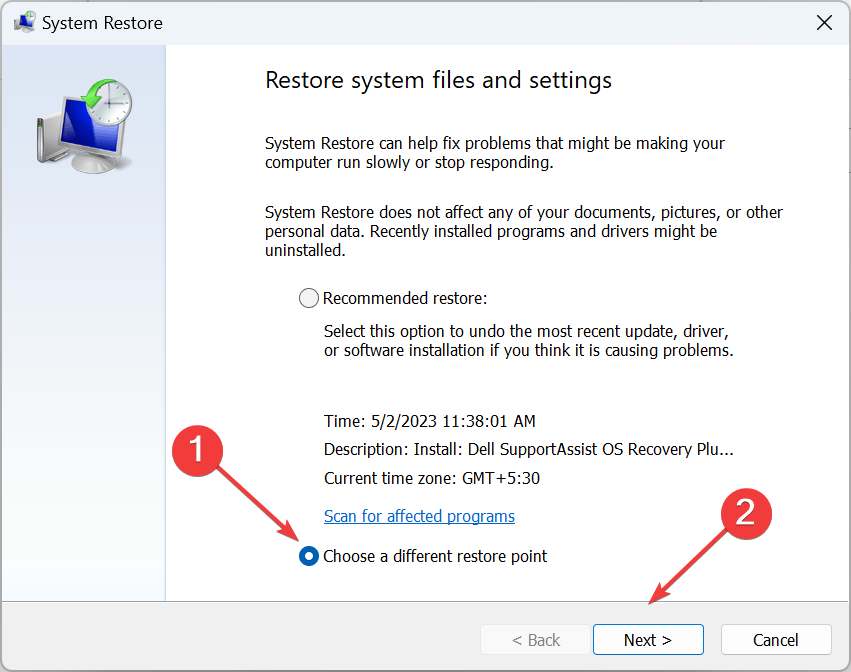
Task: Click the 'Select this option to undo' description
Action: [529, 341]
